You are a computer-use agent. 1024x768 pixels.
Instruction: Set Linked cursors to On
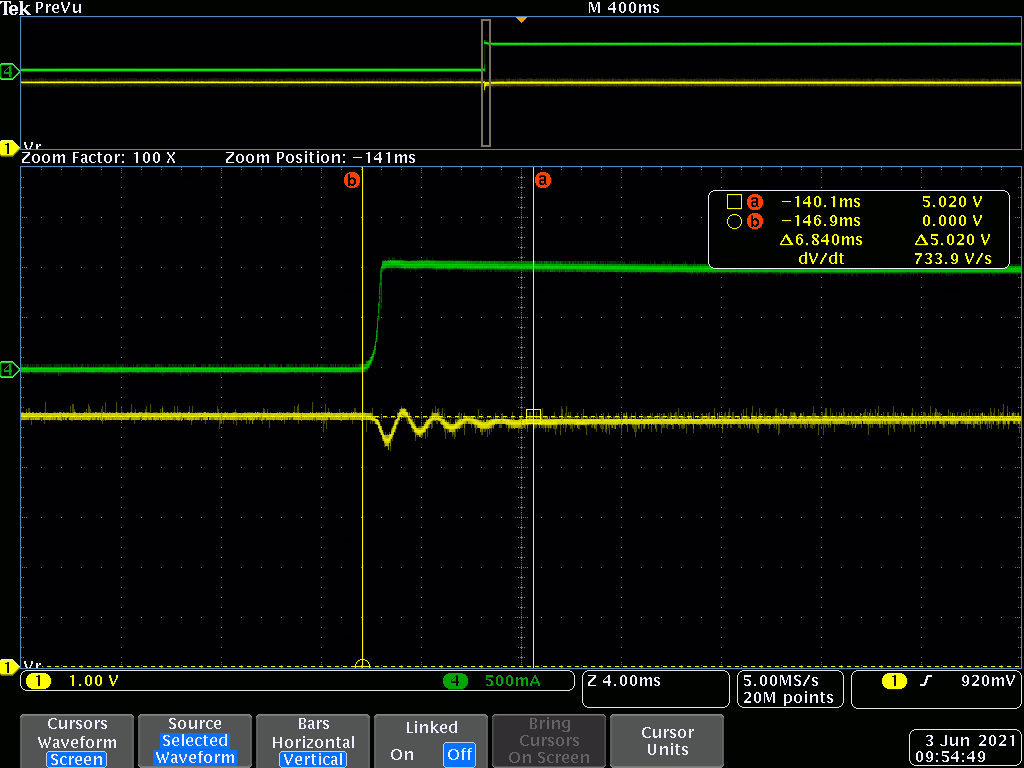coord(402,754)
